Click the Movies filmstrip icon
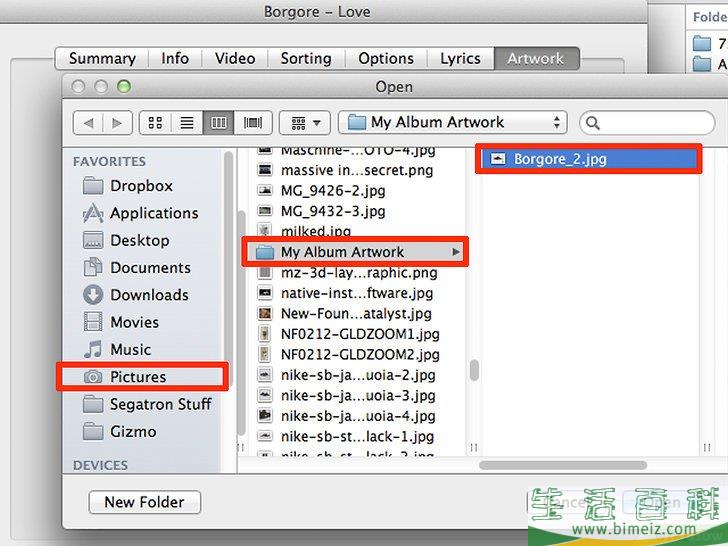The width and height of the screenshot is (728, 546). point(93,322)
